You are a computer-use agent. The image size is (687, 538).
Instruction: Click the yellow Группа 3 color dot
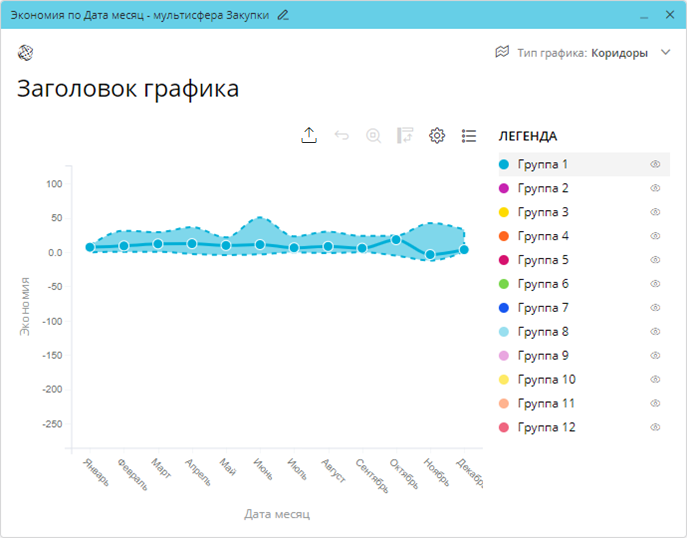[504, 212]
